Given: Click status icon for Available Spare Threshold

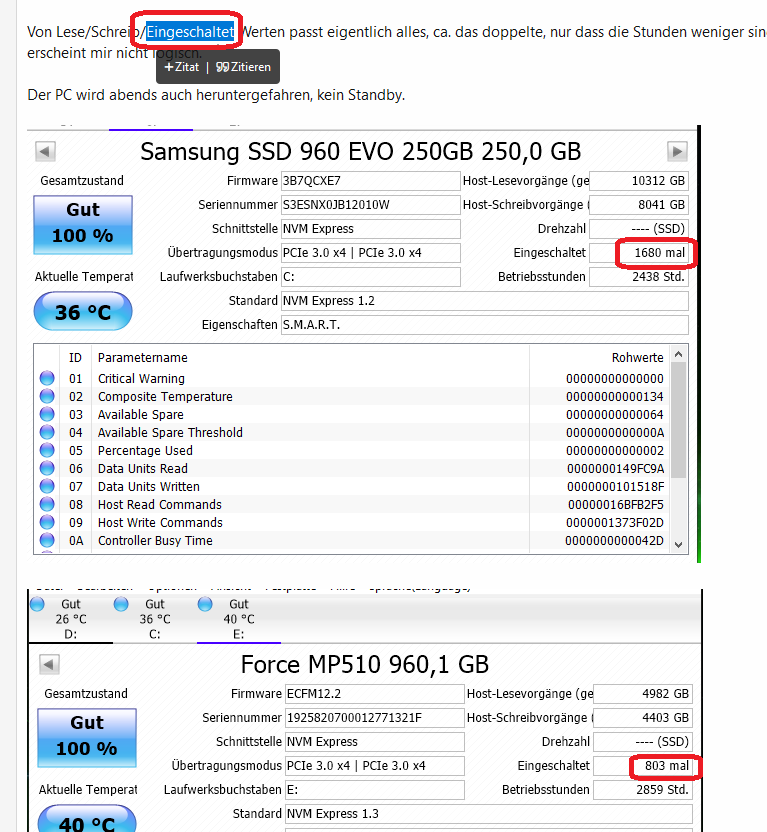Looking at the screenshot, I should point(47,432).
